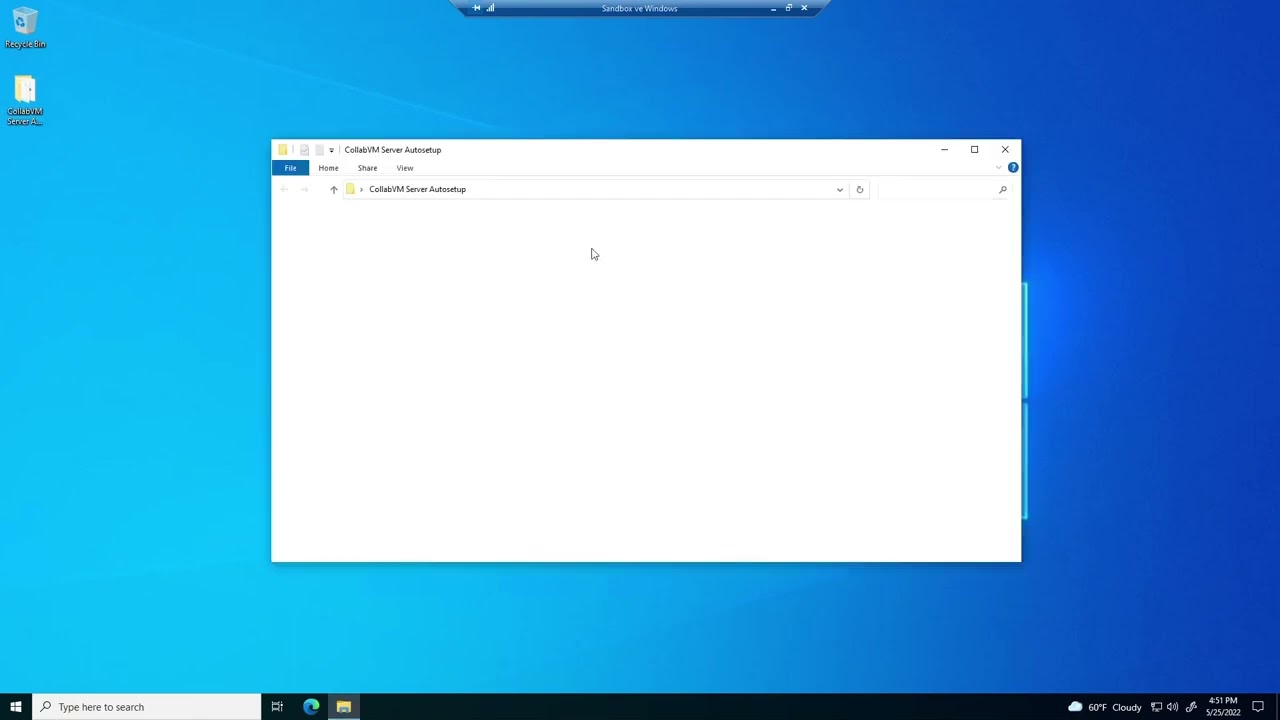Click the search magnifier icon in Explorer
1280x720 pixels.
point(1002,189)
